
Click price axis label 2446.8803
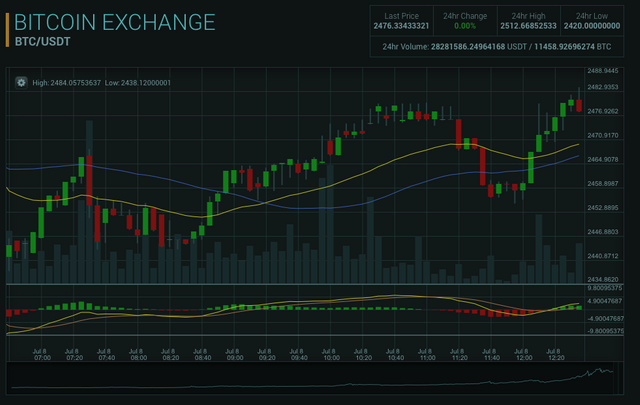pos(602,231)
